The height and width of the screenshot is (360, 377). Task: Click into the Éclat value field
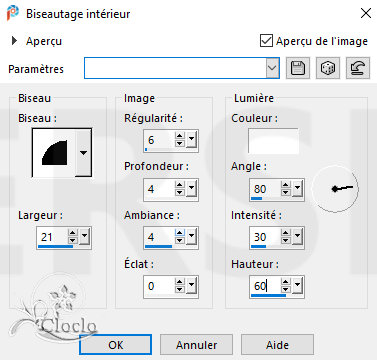(159, 286)
